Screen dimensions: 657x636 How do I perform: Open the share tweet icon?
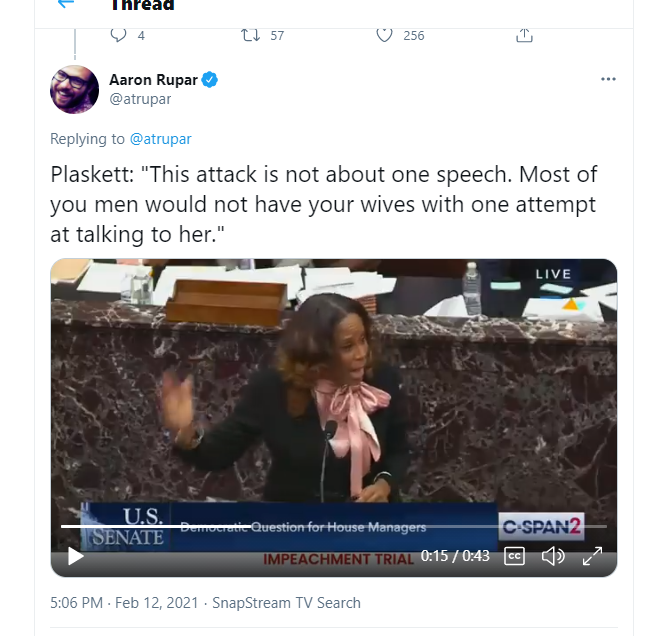(523, 35)
